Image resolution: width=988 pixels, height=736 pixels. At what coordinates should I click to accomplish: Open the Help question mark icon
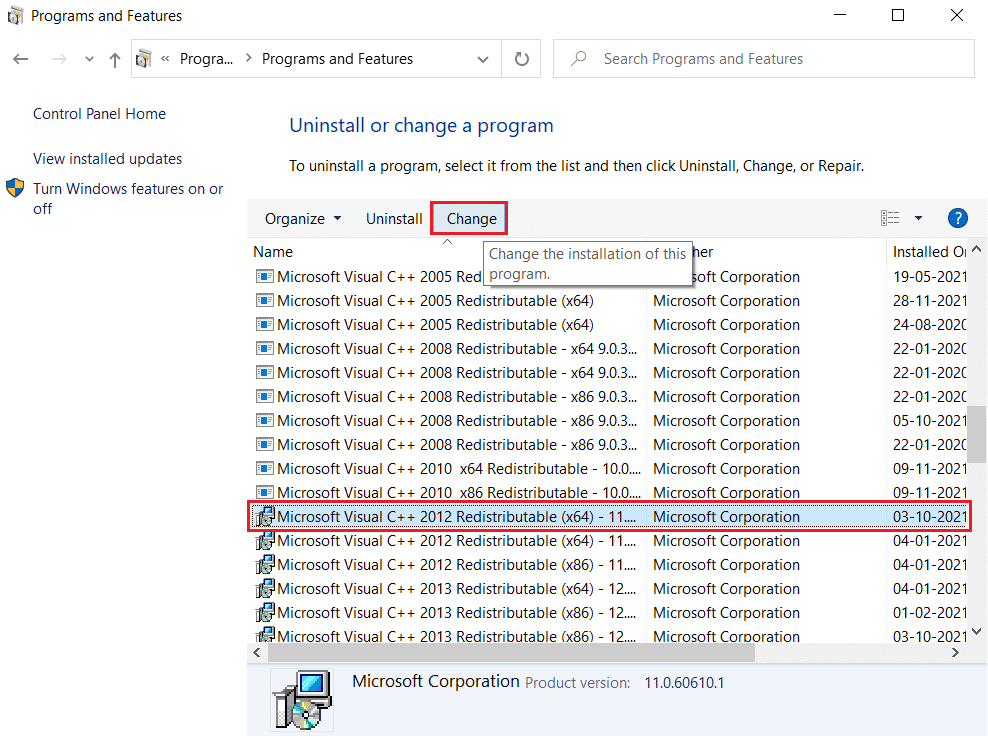tap(958, 218)
